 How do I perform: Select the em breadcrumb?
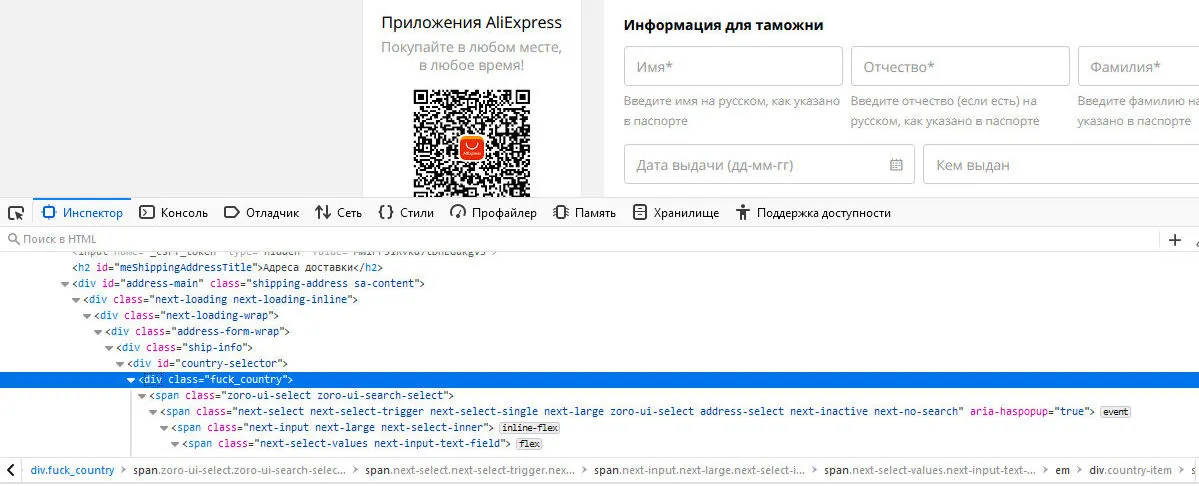[1063, 470]
